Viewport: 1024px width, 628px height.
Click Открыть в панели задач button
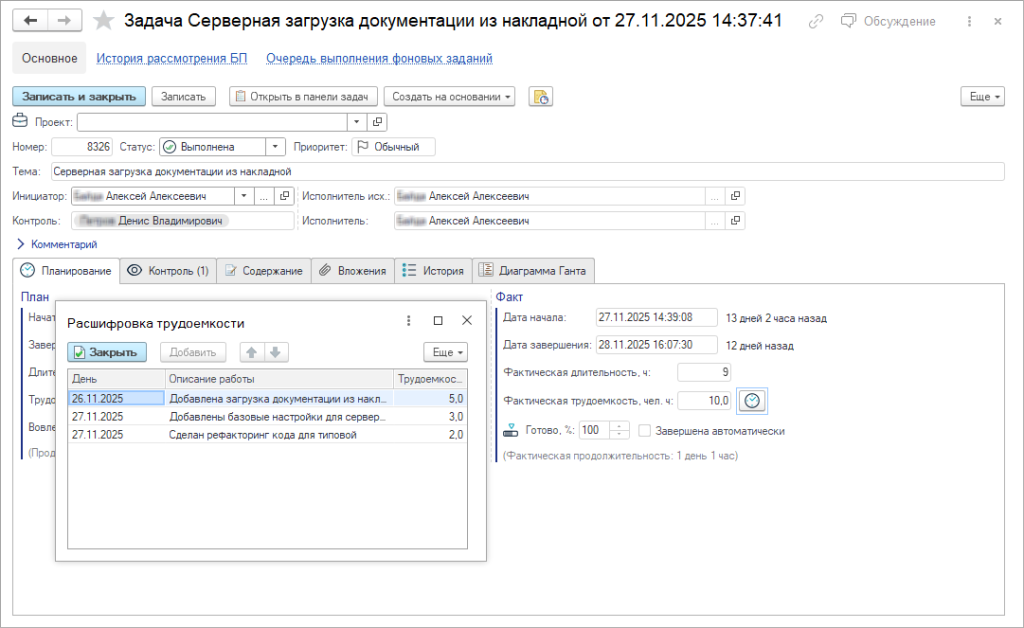tap(304, 97)
